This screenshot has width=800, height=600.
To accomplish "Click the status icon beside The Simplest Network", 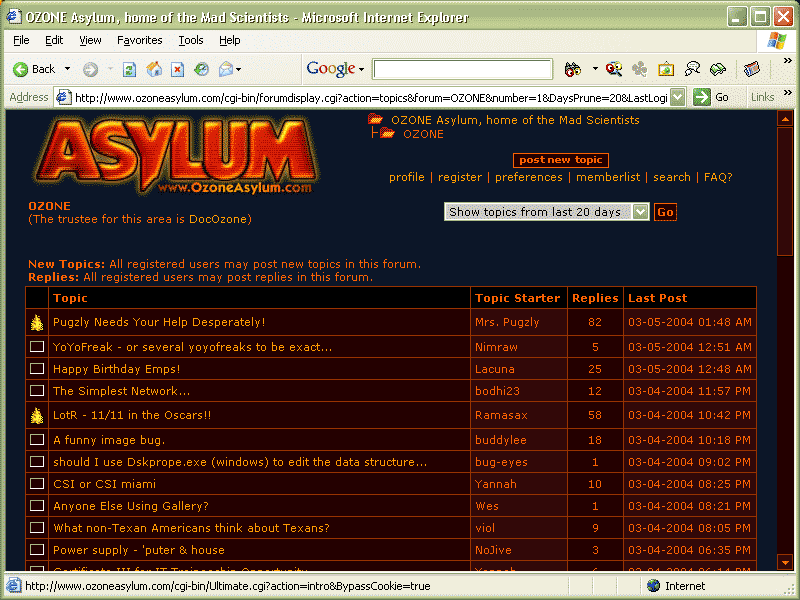I will [x=37, y=390].
